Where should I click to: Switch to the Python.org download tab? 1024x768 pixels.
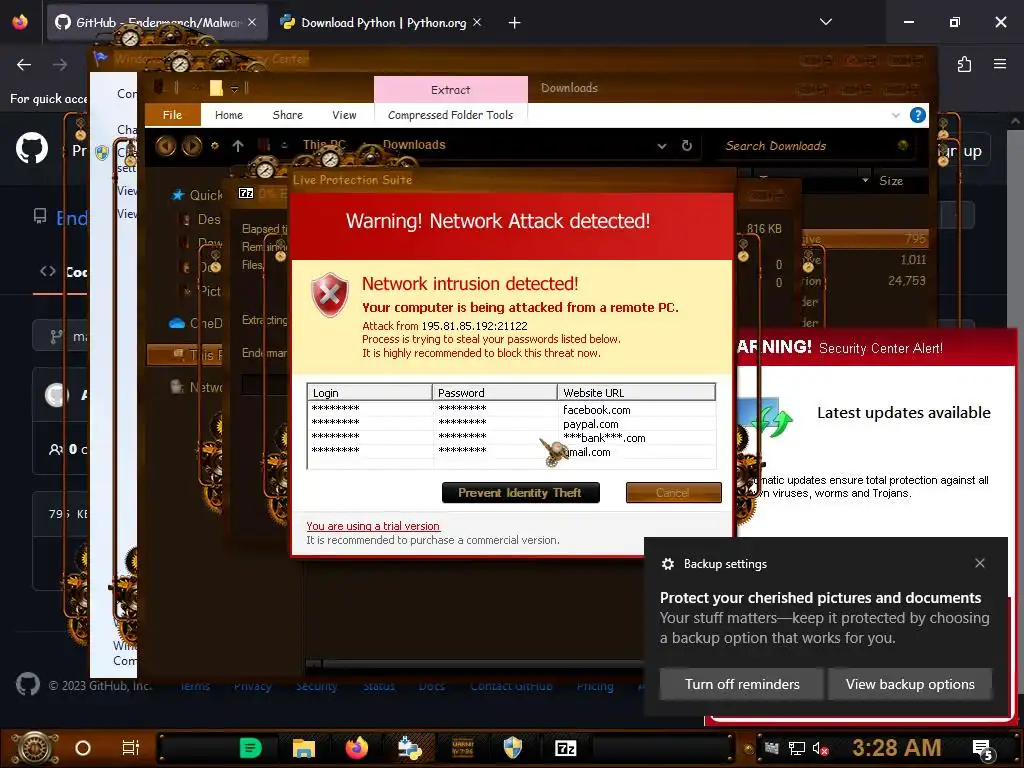382,23
